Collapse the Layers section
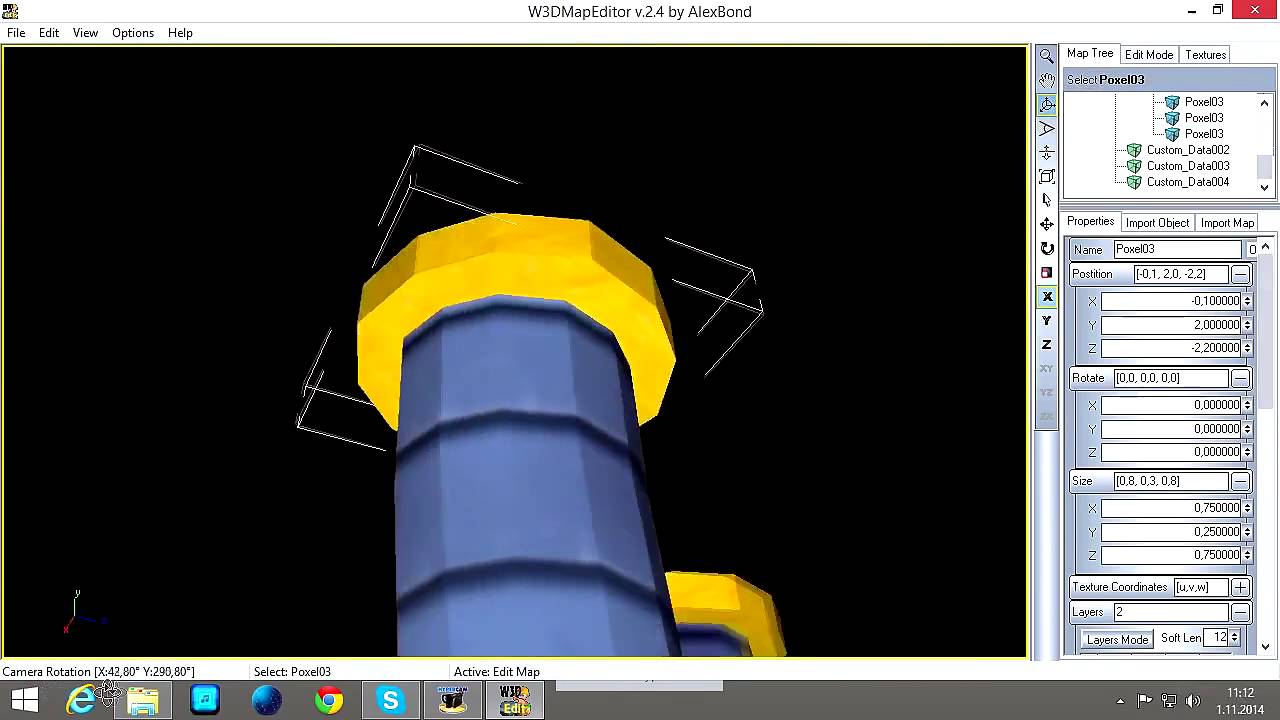Image resolution: width=1280 pixels, height=720 pixels. pyautogui.click(x=1240, y=612)
